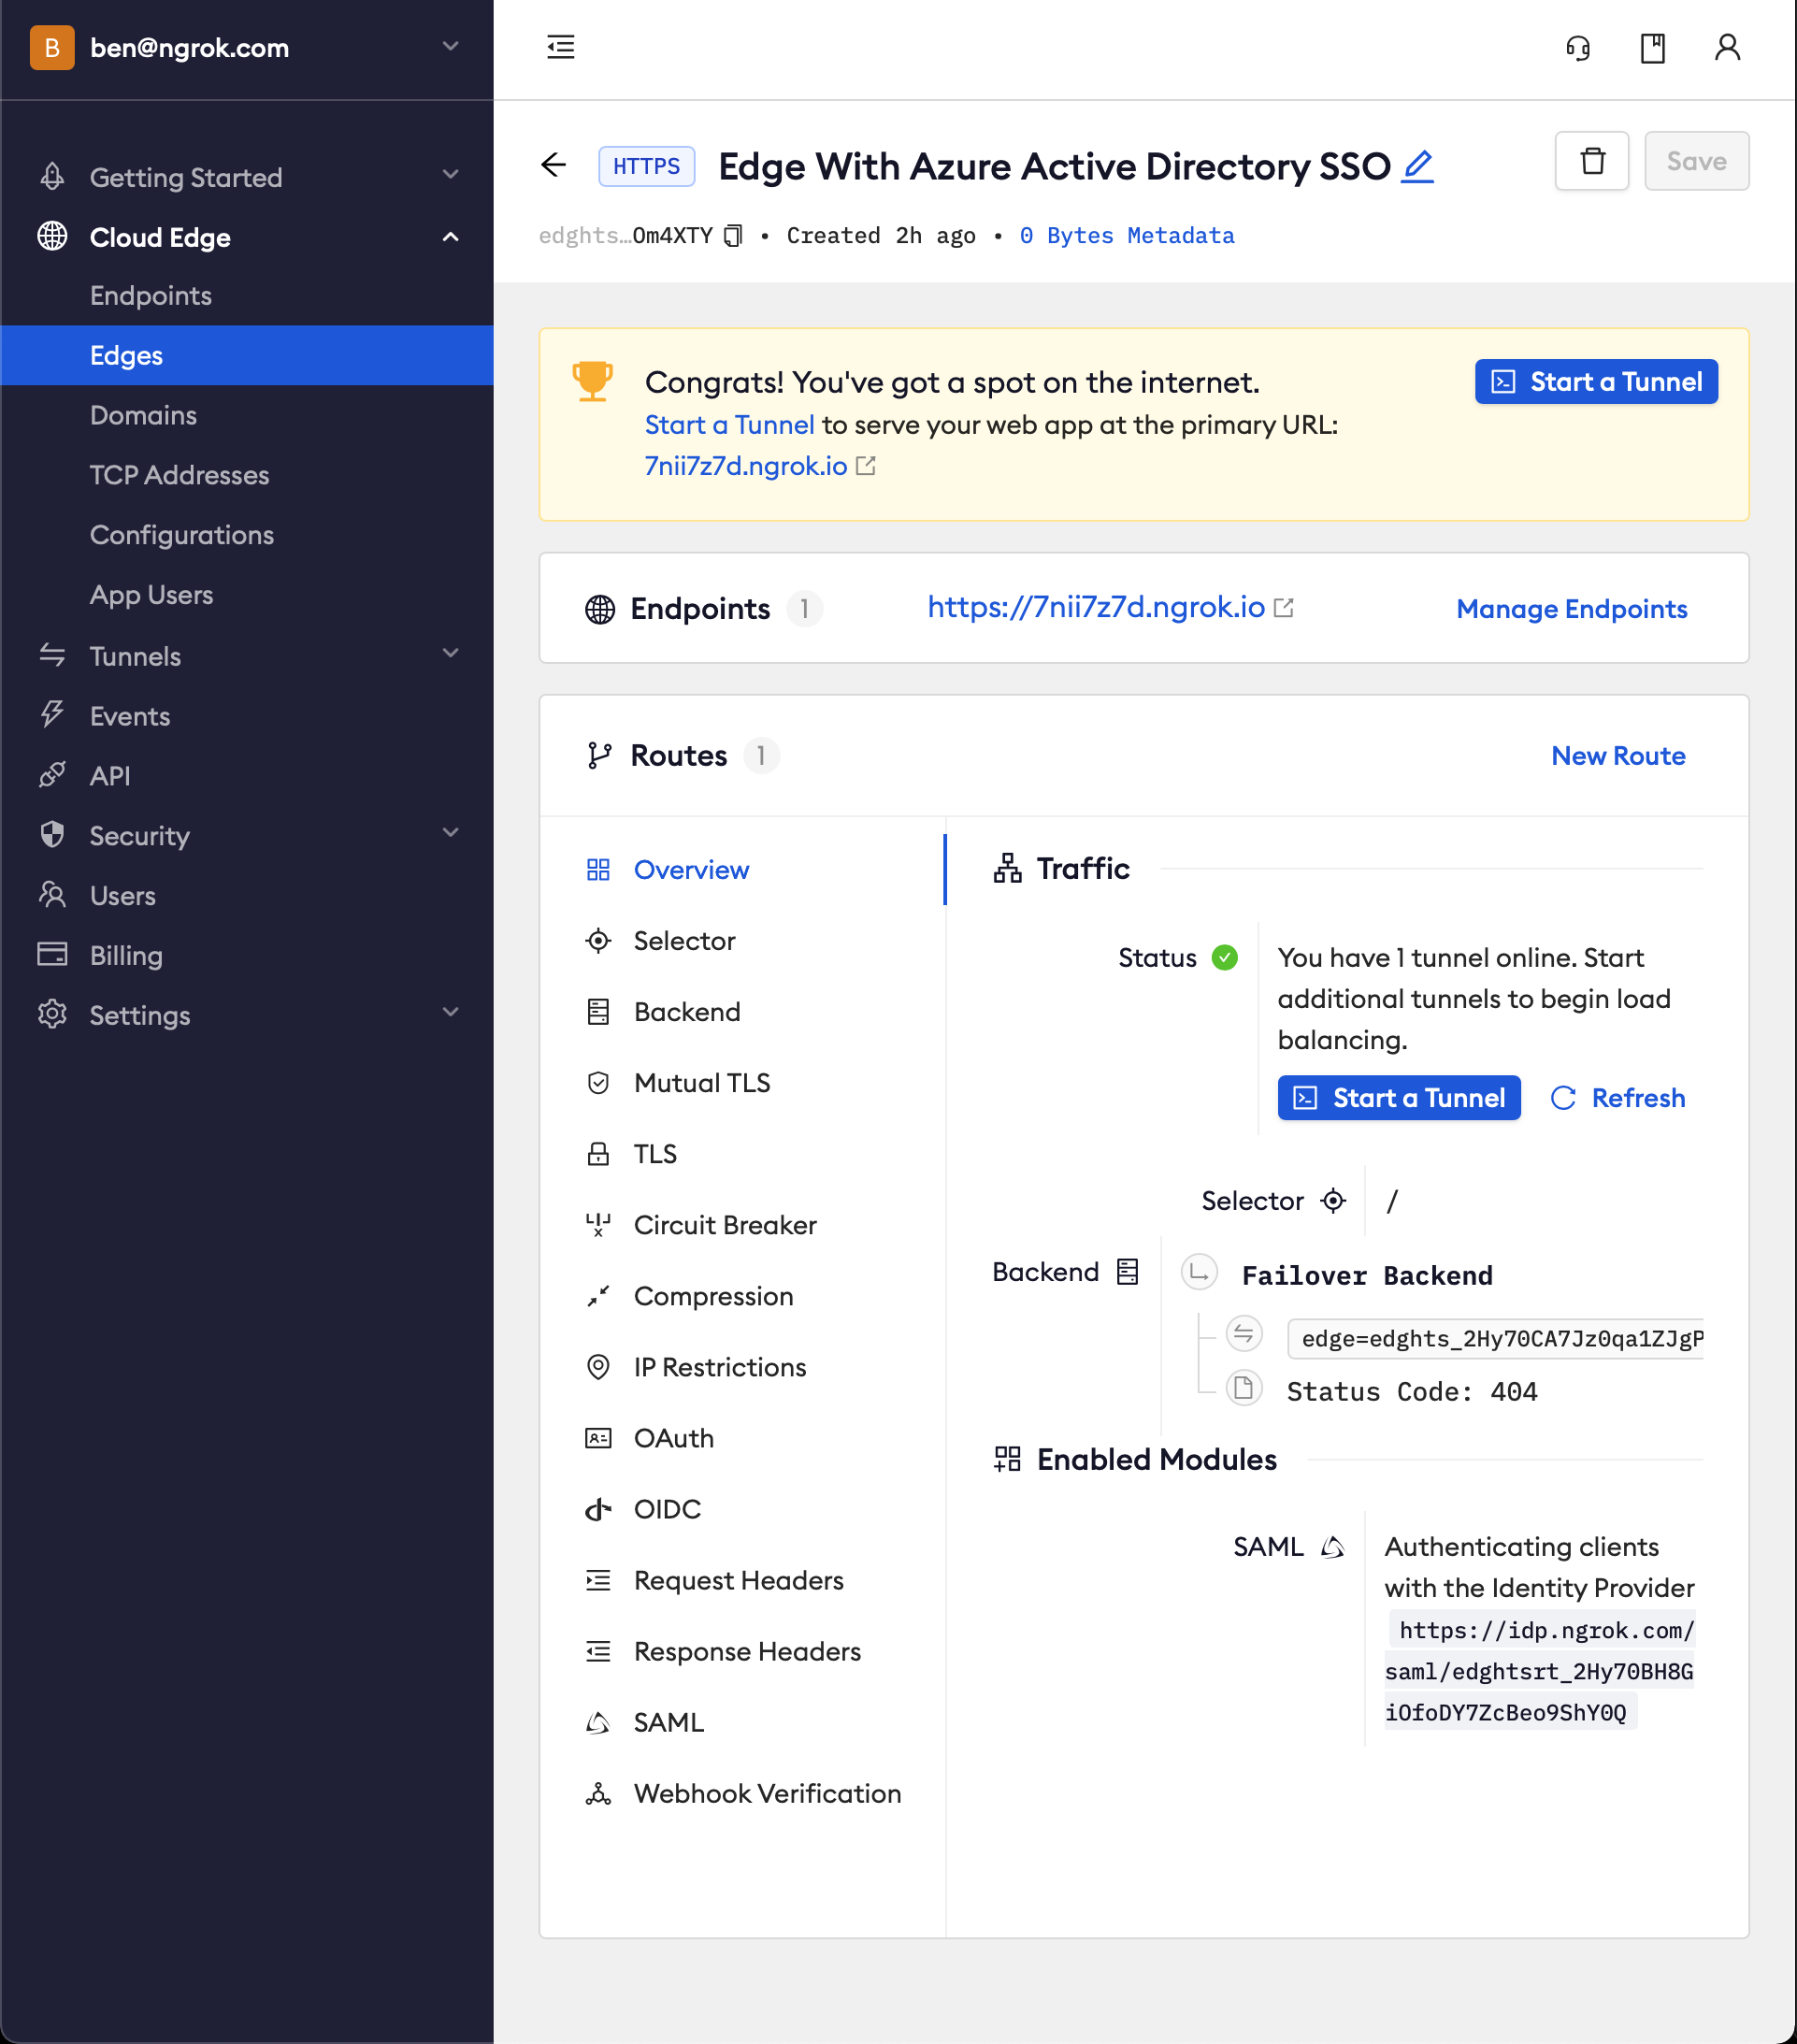Click the Selector target icon in Traffic
The height and width of the screenshot is (2044, 1797).
[1333, 1200]
